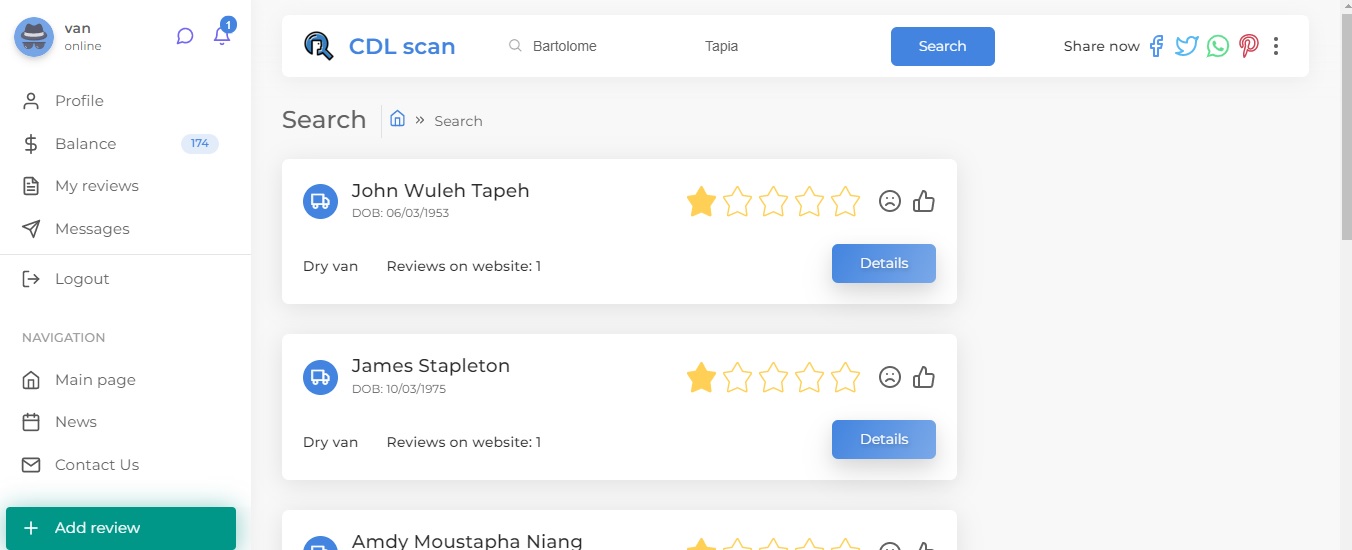Click the green Add review button
This screenshot has width=1352, height=550.
pyautogui.click(x=121, y=528)
